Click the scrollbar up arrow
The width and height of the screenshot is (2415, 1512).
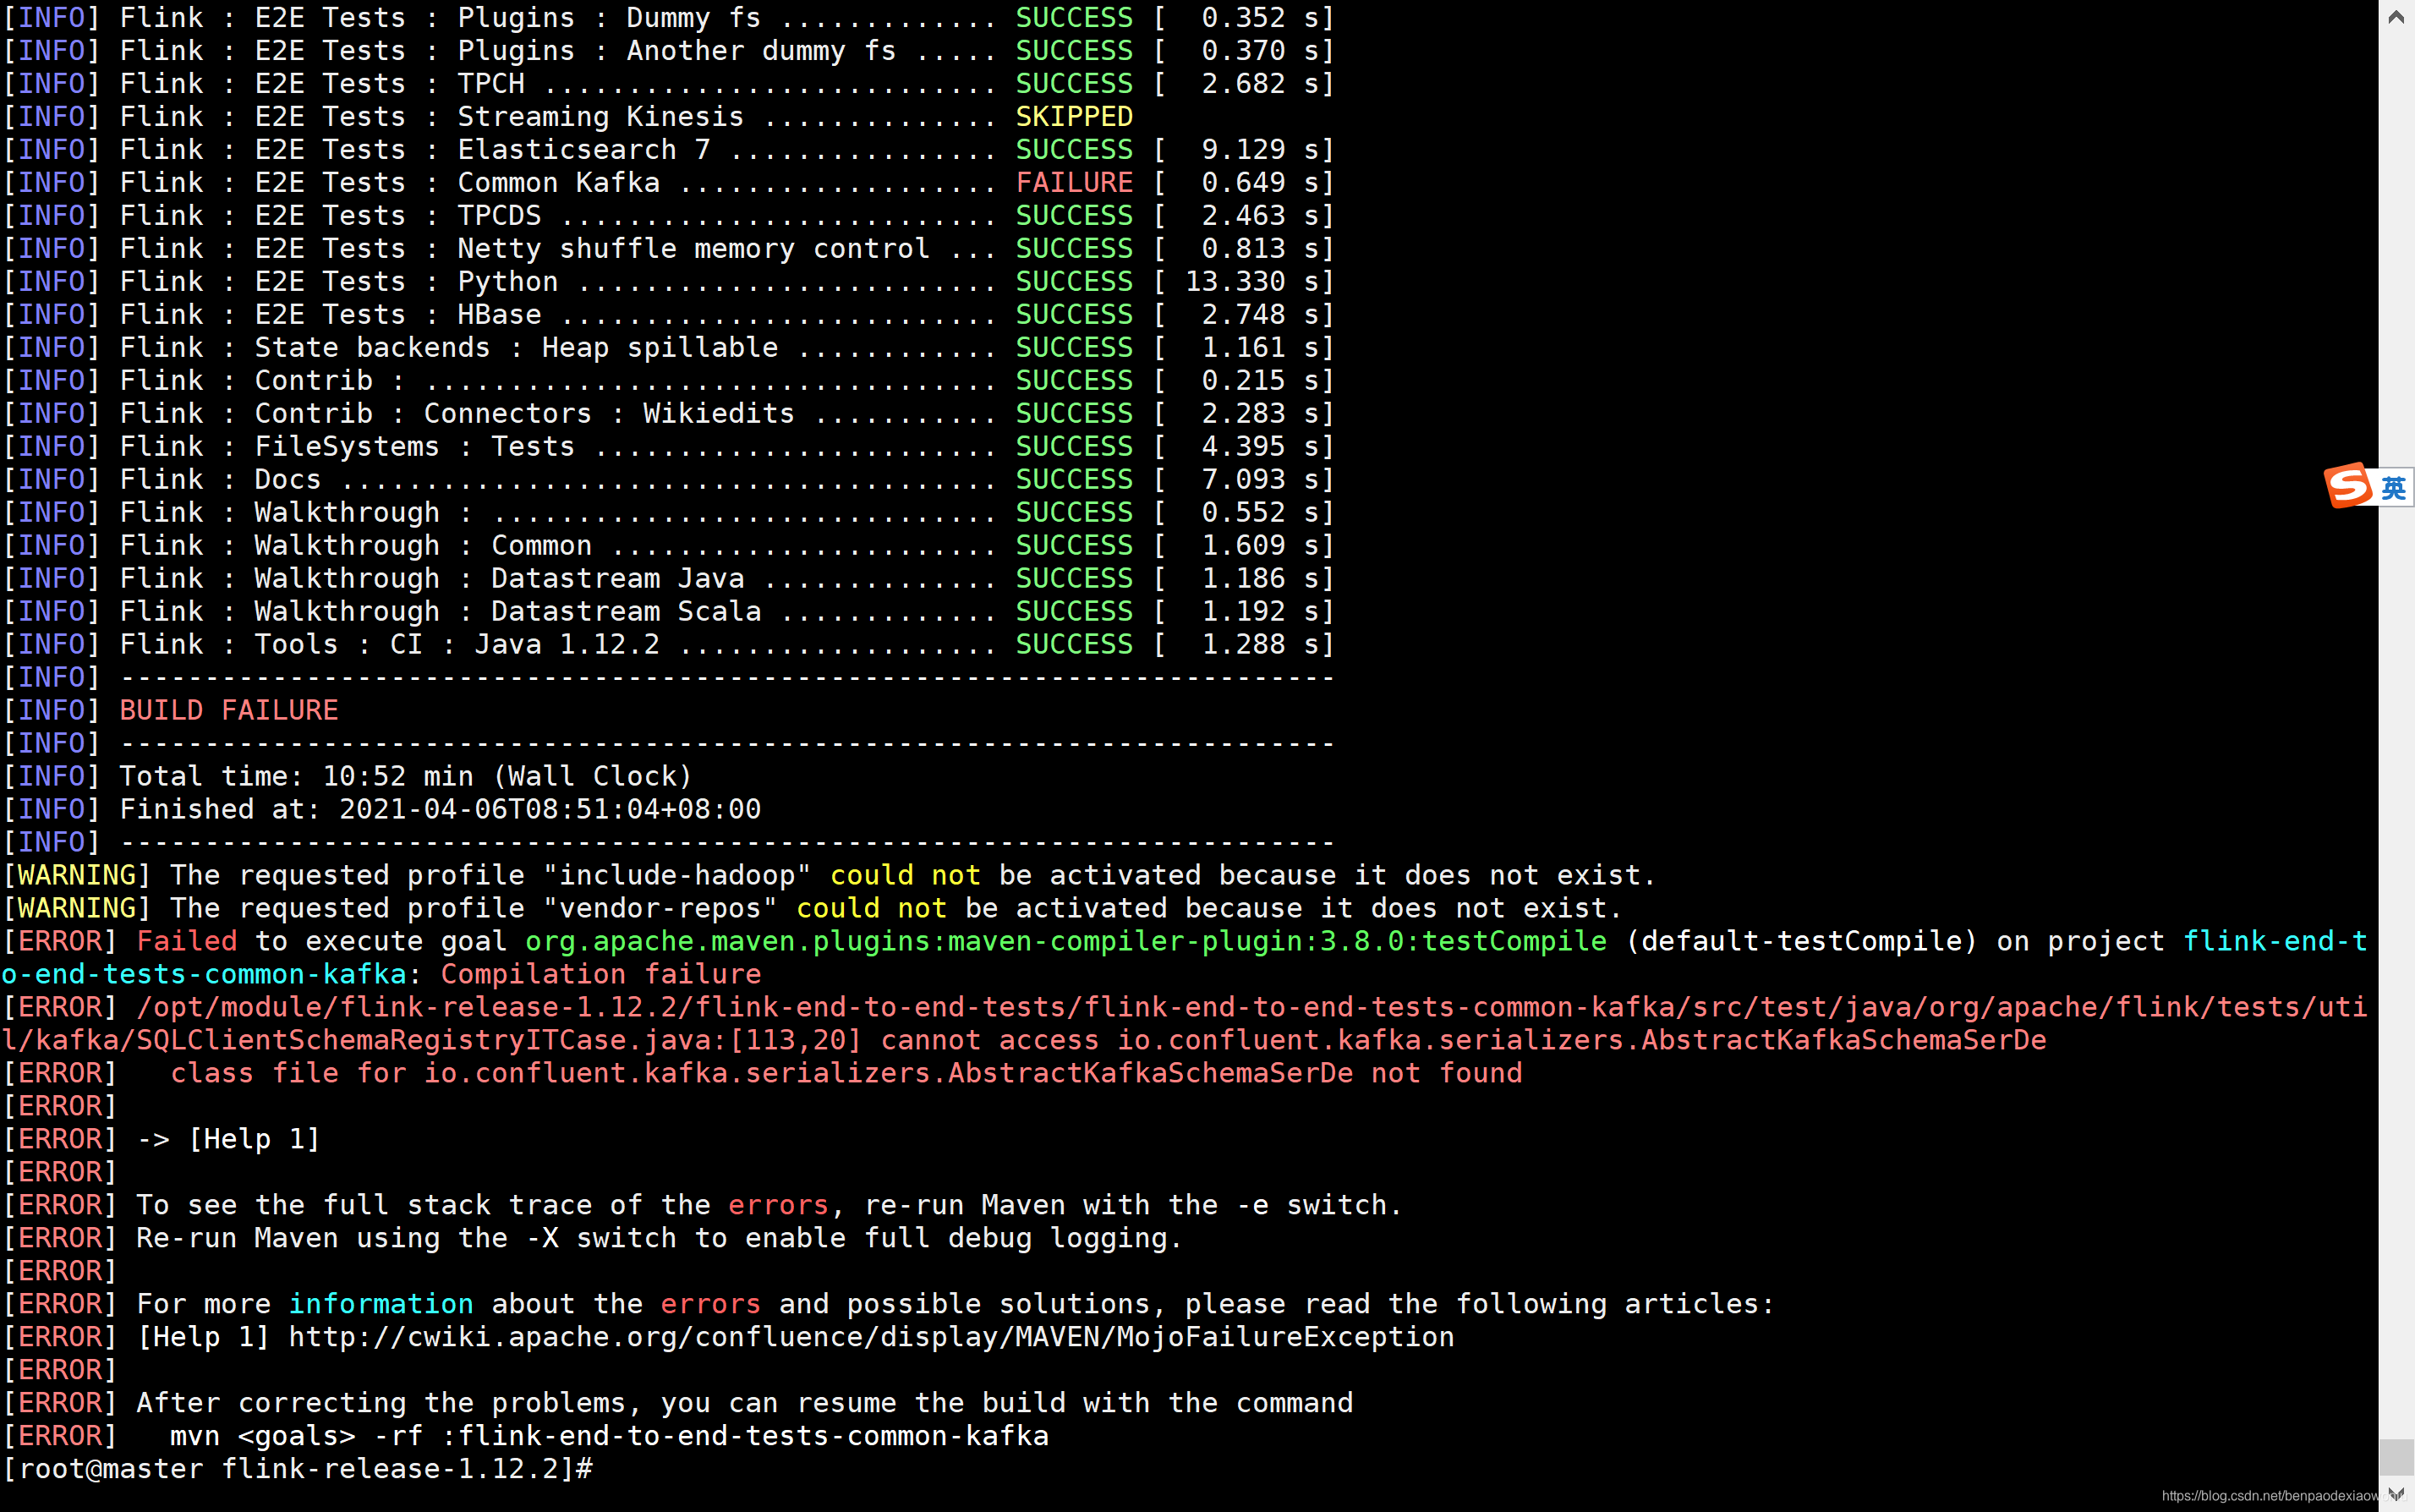(x=2396, y=17)
